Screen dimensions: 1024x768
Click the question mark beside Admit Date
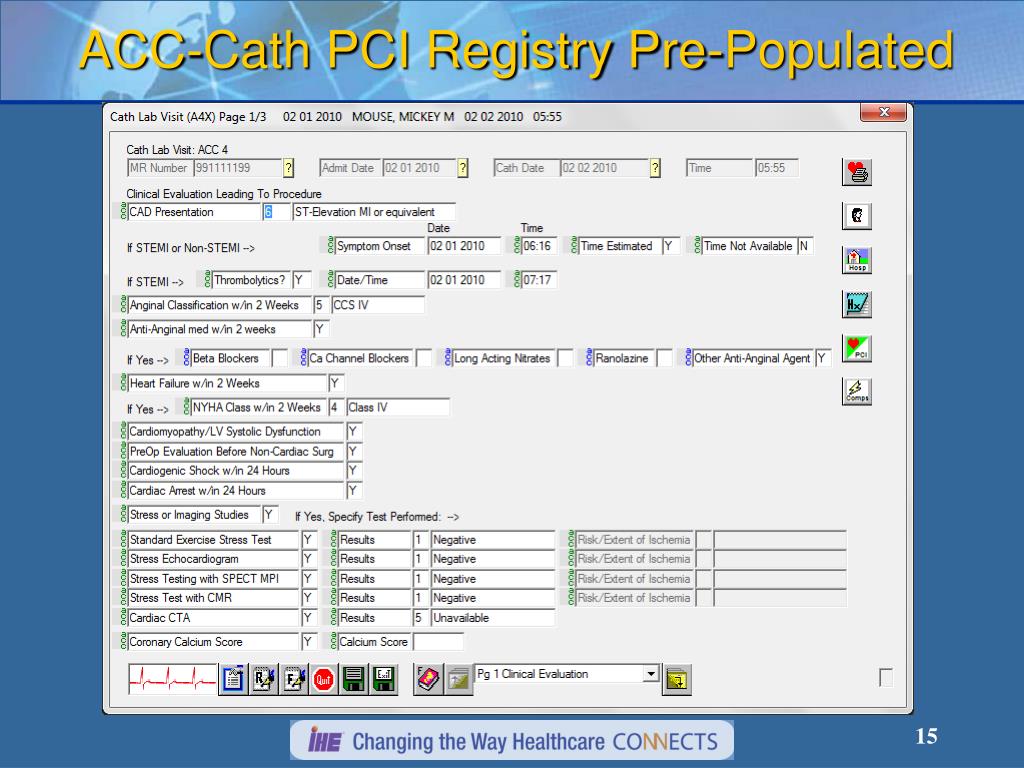click(462, 168)
